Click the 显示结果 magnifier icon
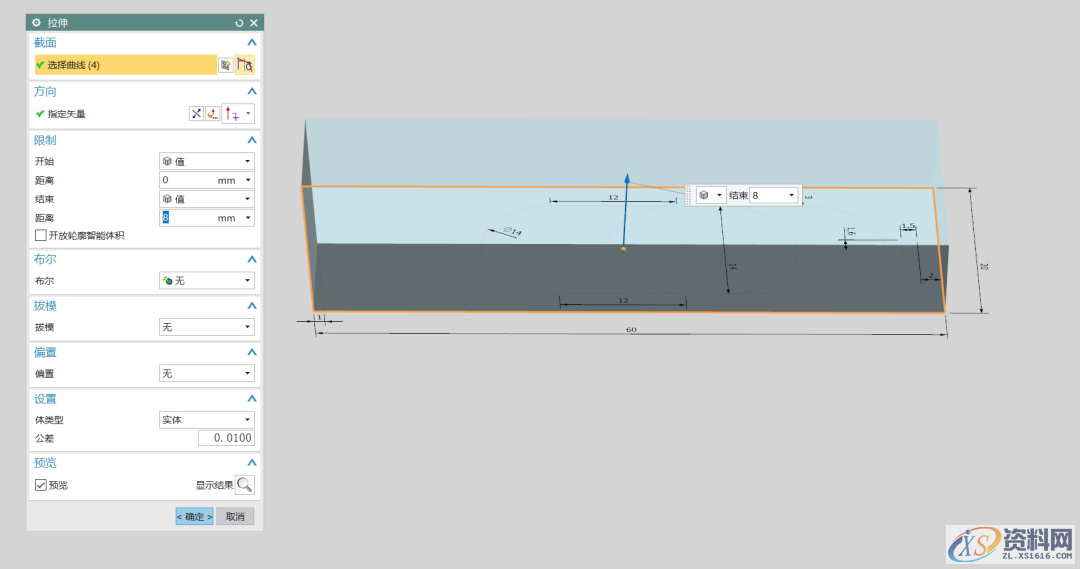1080x569 pixels. 245,485
